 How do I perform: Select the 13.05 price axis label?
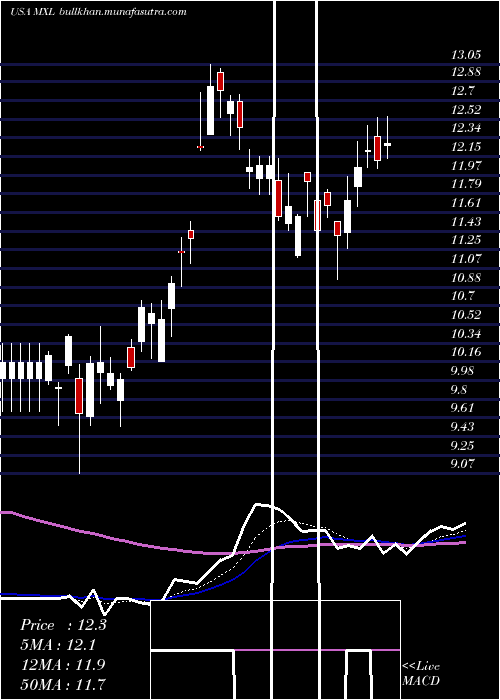tap(466, 55)
